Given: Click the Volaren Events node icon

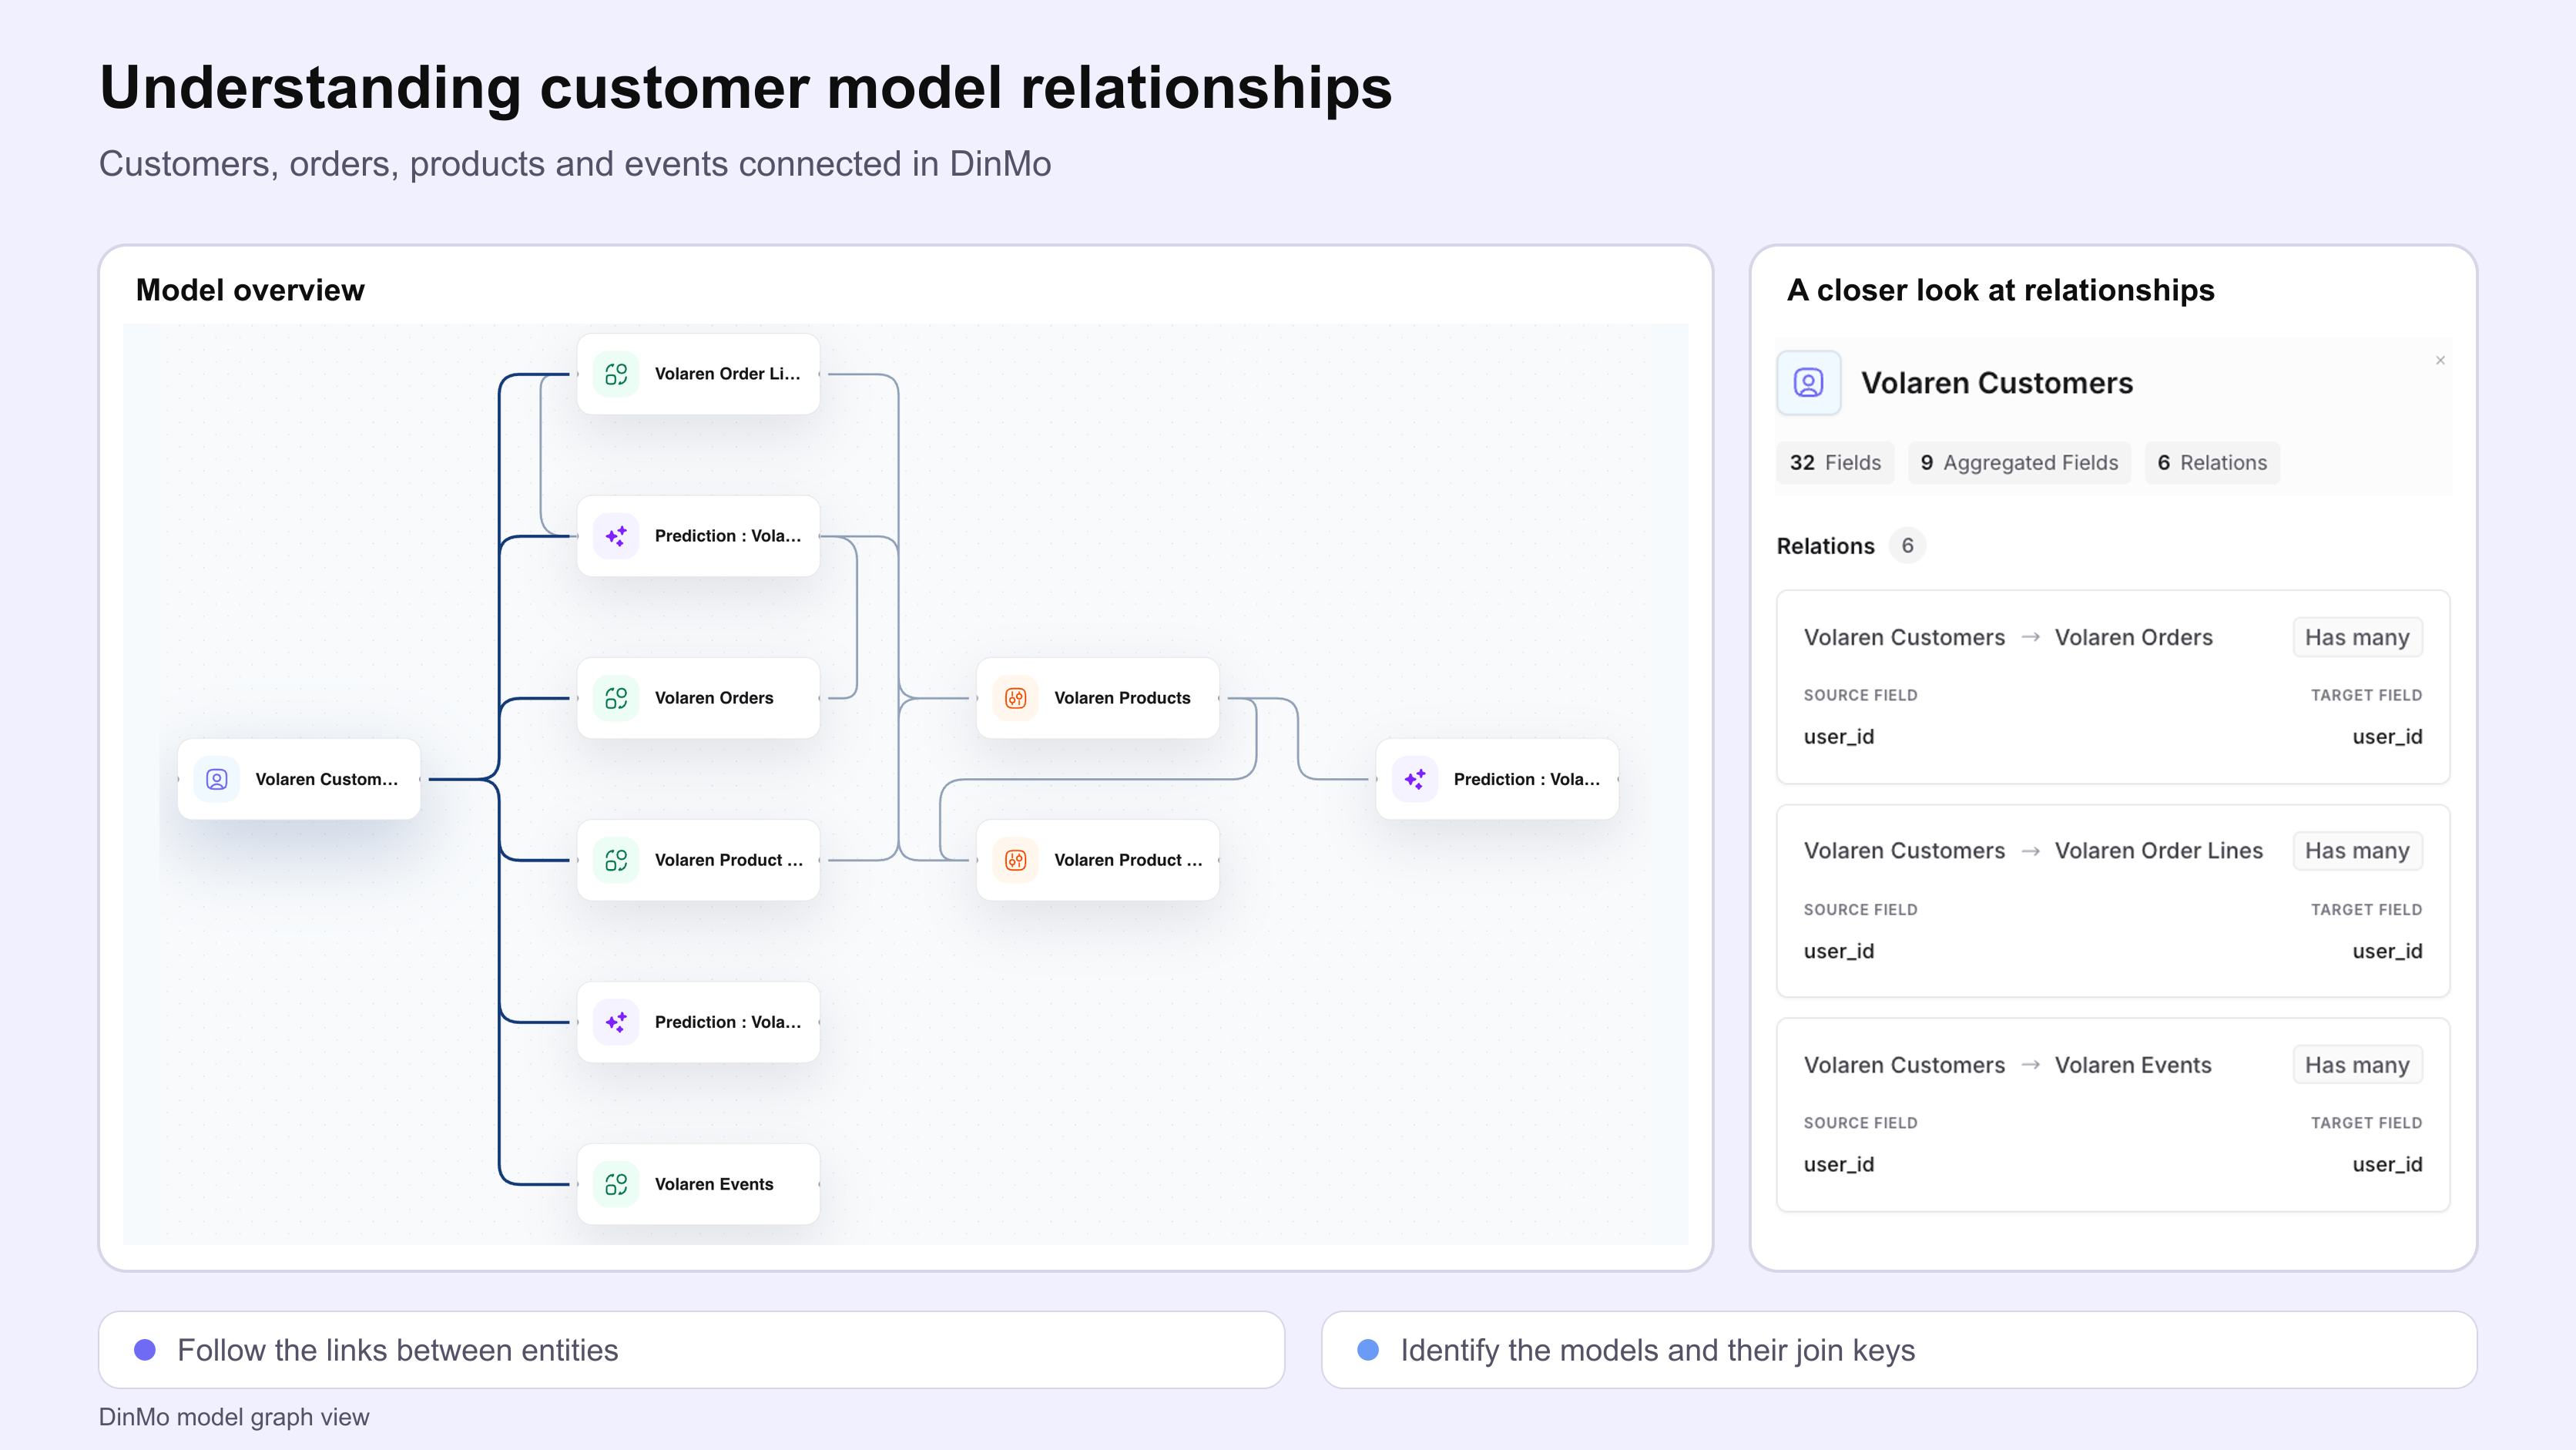Looking at the screenshot, I should (616, 1184).
